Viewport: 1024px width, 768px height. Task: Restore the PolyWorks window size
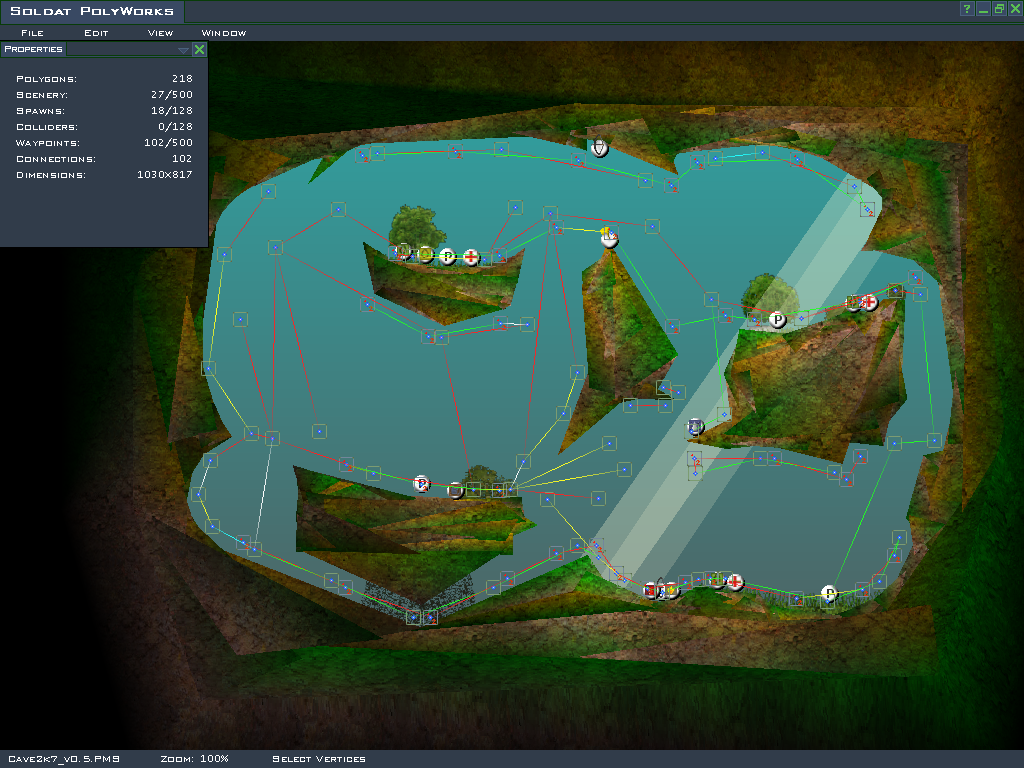(x=999, y=9)
